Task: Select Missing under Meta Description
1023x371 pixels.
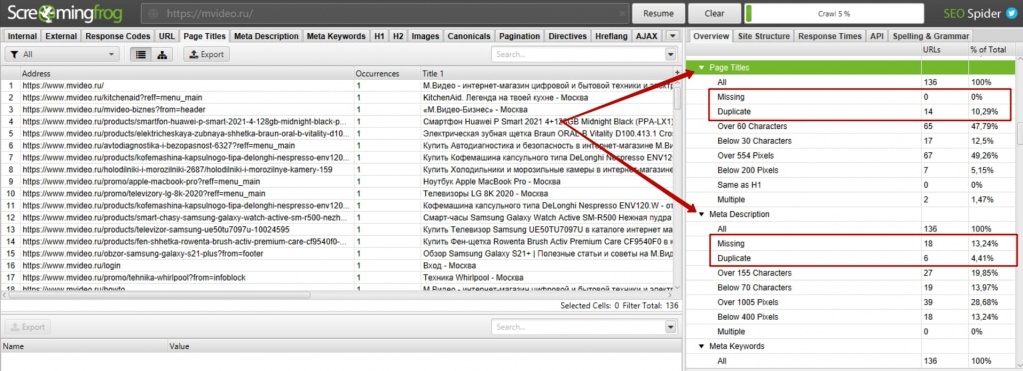Action: coord(851,243)
